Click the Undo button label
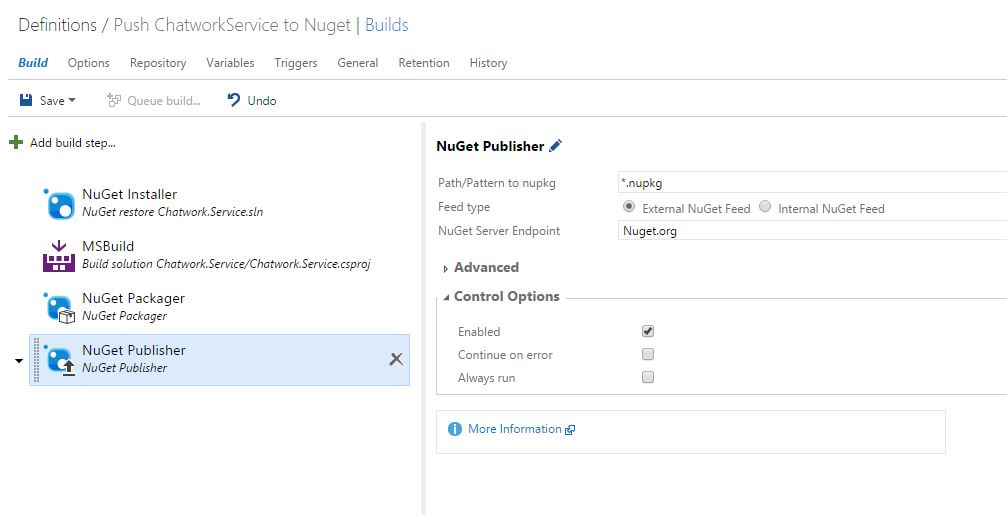The width and height of the screenshot is (1007, 515). pyautogui.click(x=262, y=101)
